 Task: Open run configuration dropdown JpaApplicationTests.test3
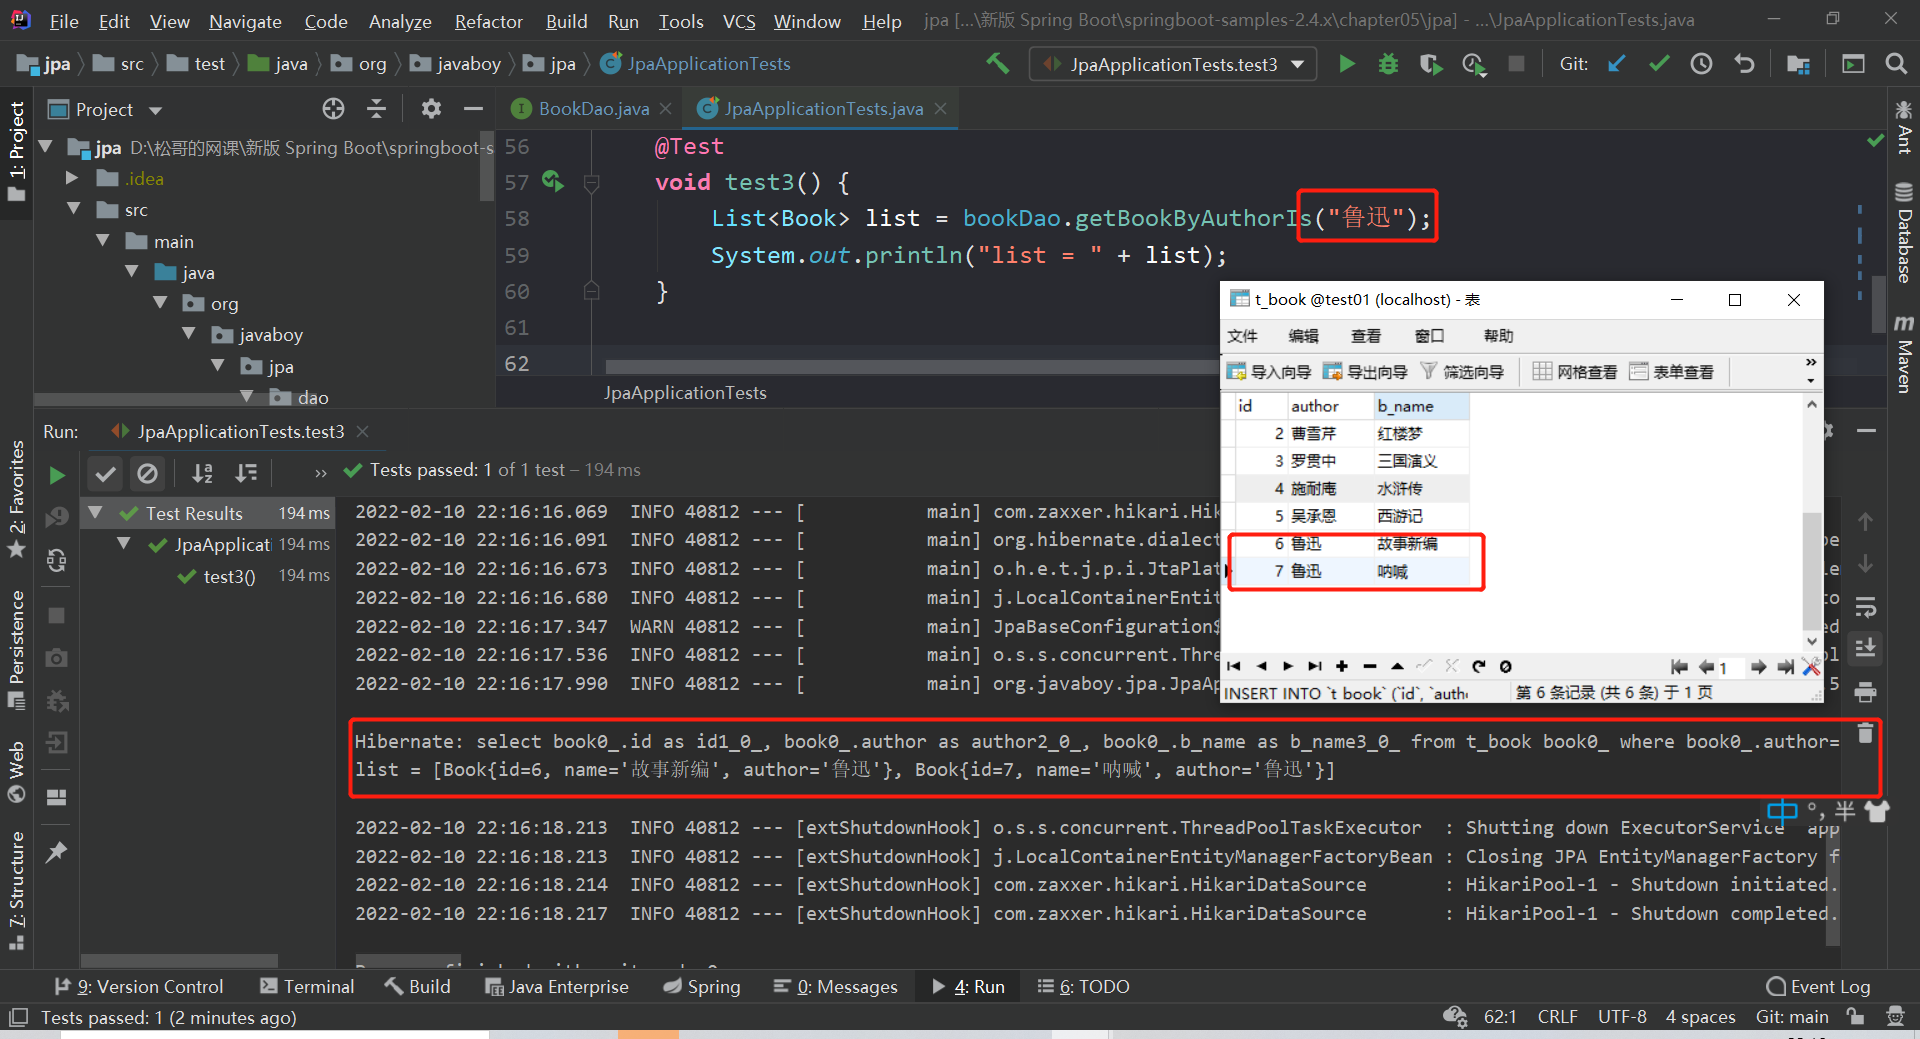pos(1174,64)
